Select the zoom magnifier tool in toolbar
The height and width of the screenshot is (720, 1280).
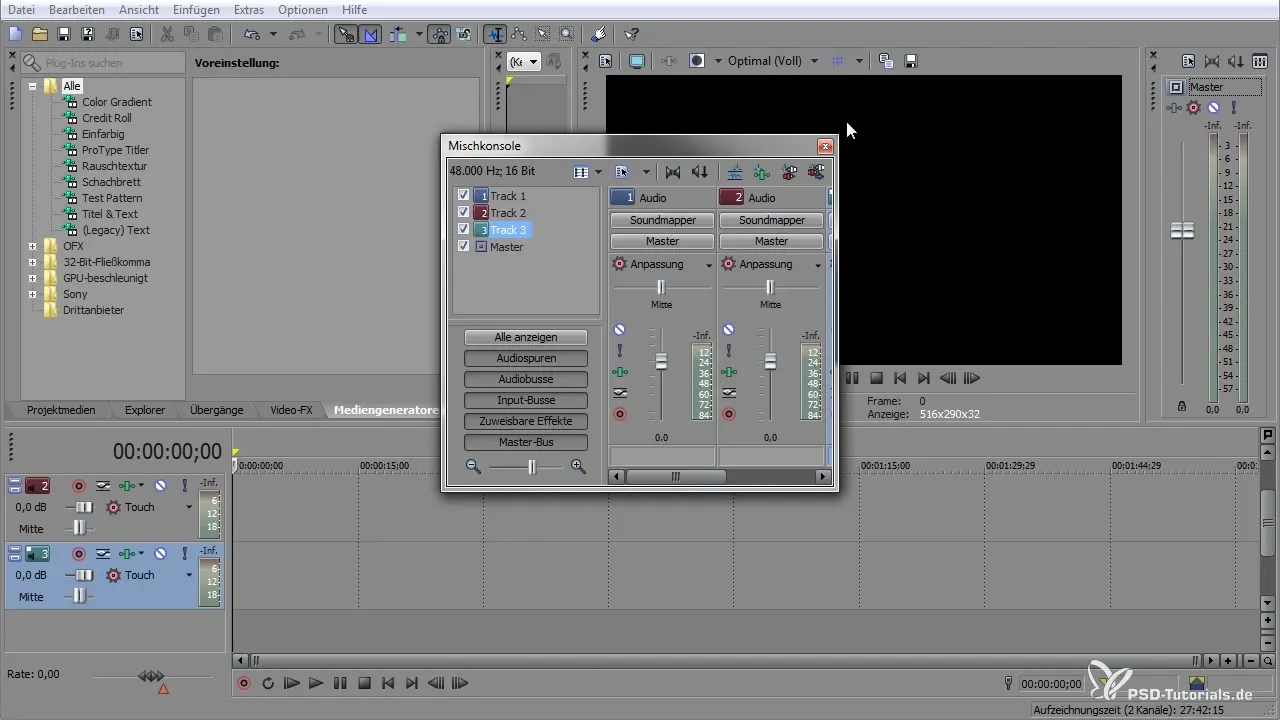pyautogui.click(x=566, y=34)
